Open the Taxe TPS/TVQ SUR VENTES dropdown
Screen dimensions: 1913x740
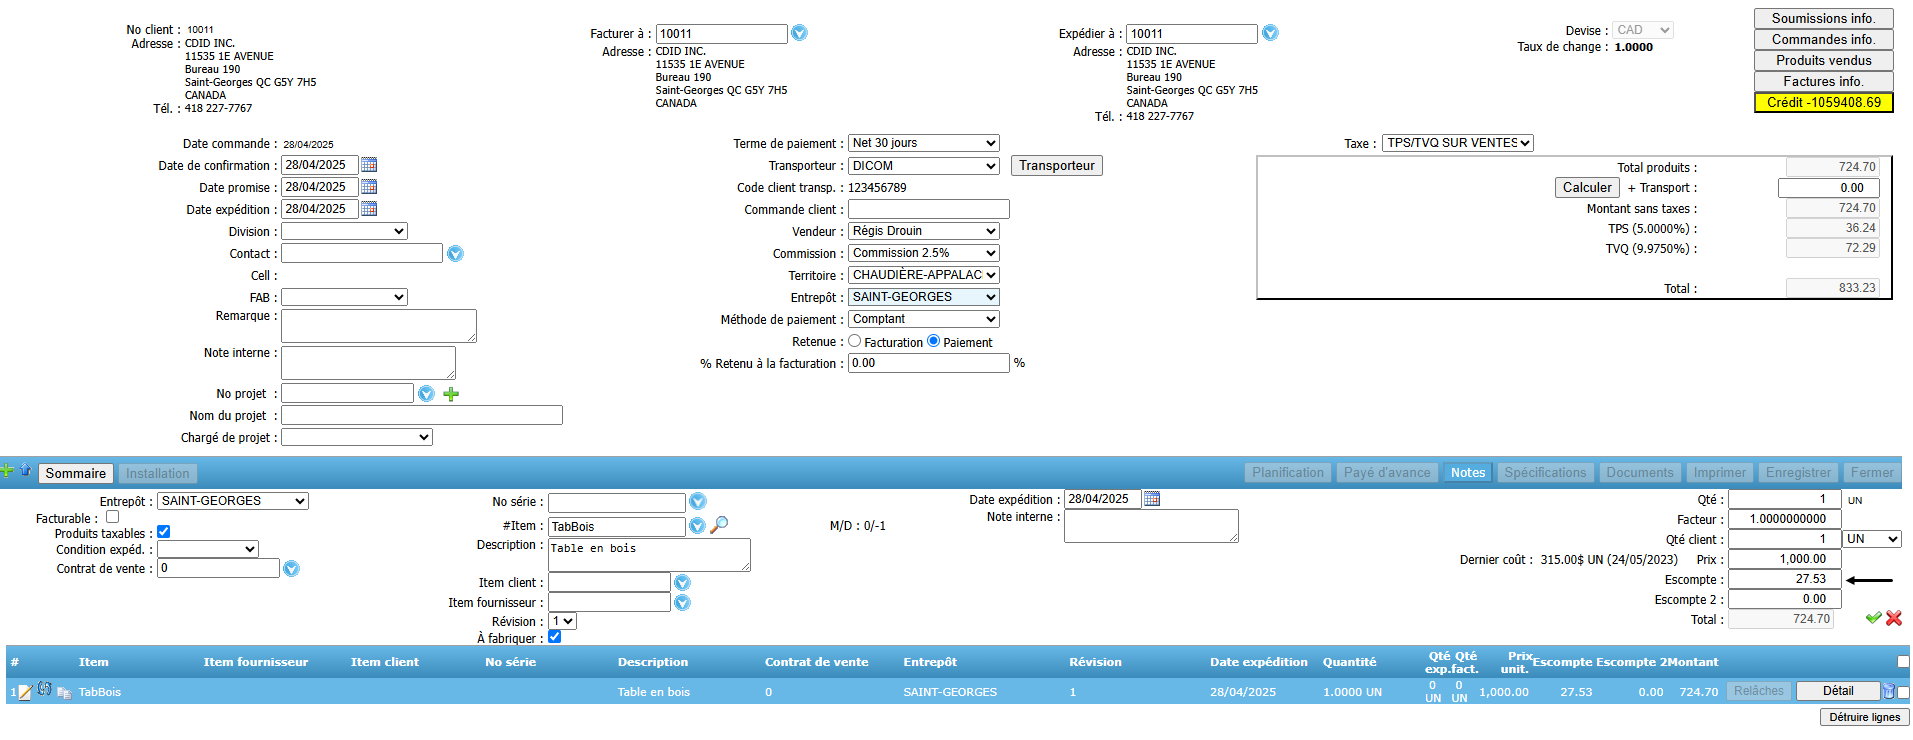1457,143
